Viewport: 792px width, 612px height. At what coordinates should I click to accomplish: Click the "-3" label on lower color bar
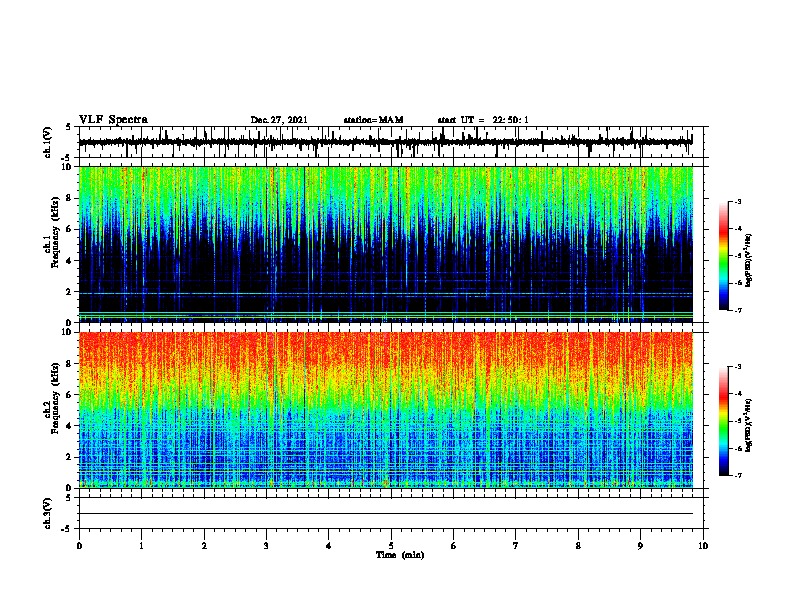[738, 367]
